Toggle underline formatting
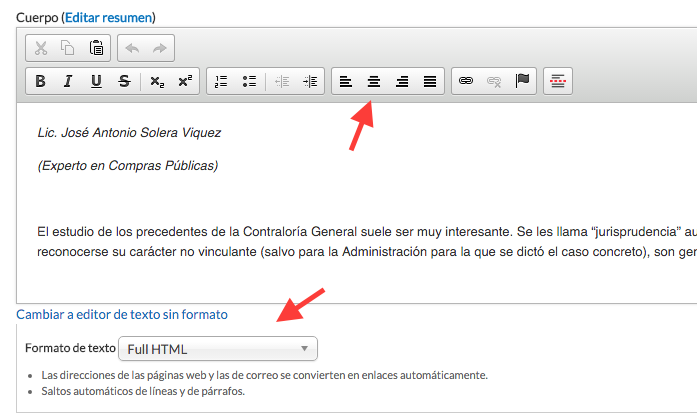Image resolution: width=697 pixels, height=420 pixels. coord(96,82)
